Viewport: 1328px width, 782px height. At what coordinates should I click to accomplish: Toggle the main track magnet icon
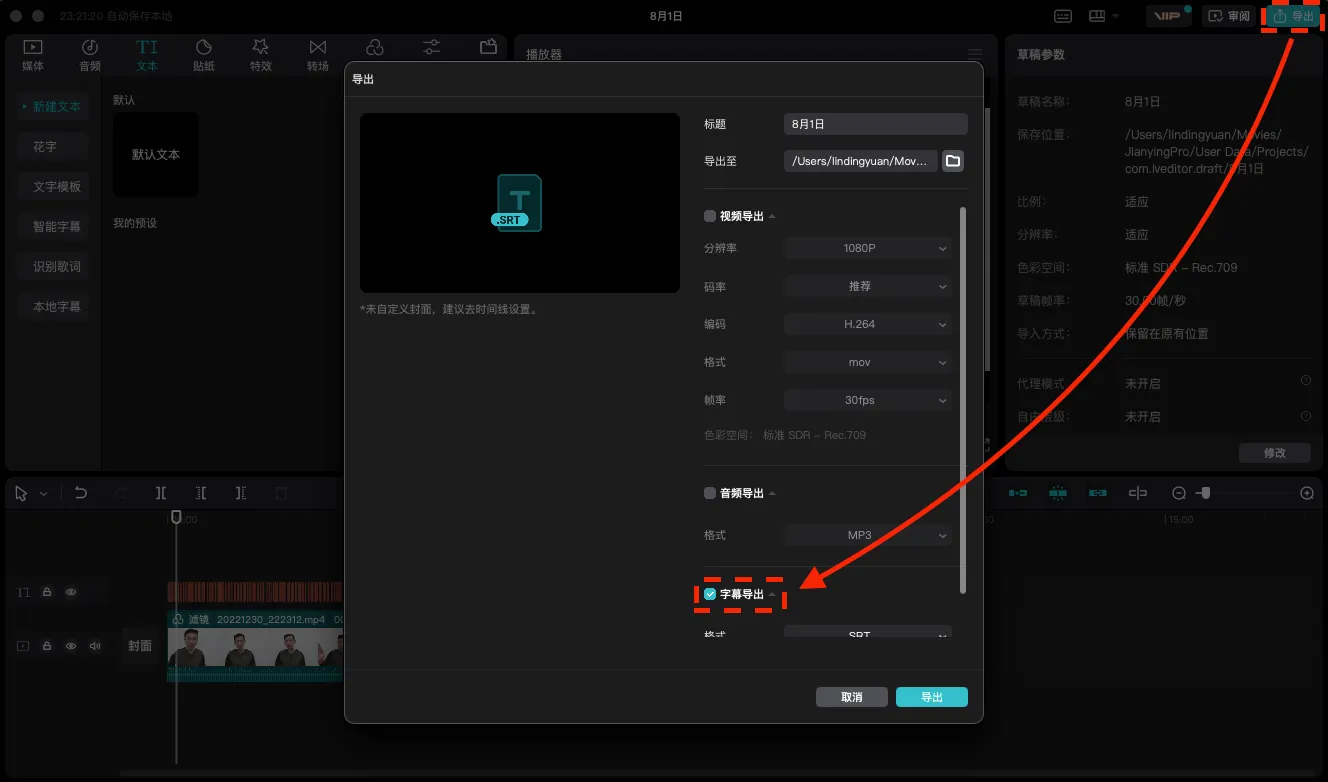(x=1018, y=493)
